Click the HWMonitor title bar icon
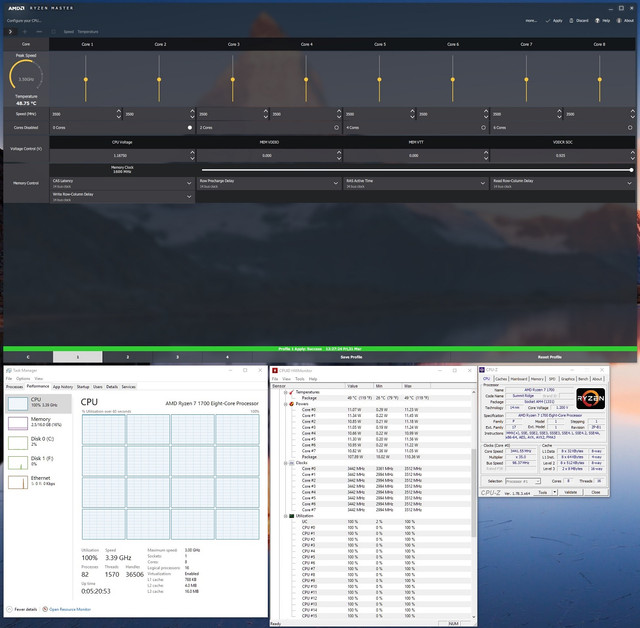 [x=275, y=371]
